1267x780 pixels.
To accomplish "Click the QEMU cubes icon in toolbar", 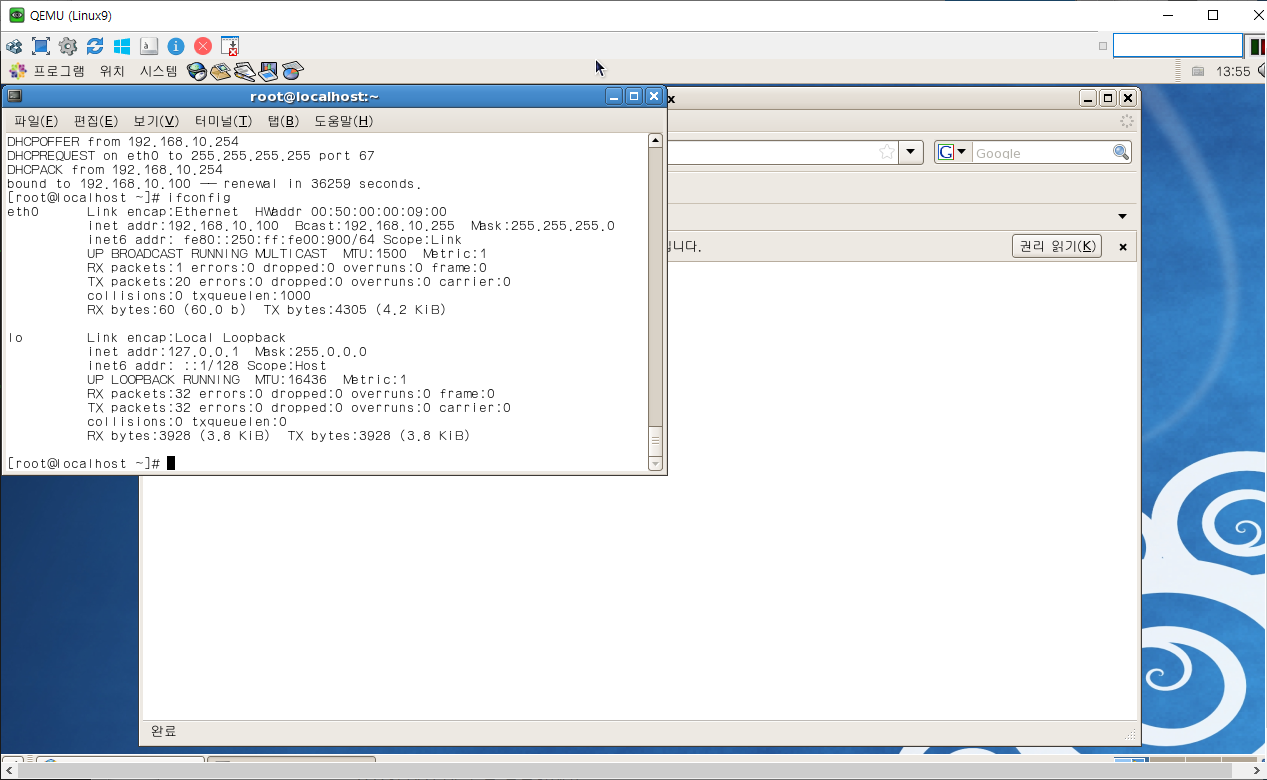I will pos(14,46).
